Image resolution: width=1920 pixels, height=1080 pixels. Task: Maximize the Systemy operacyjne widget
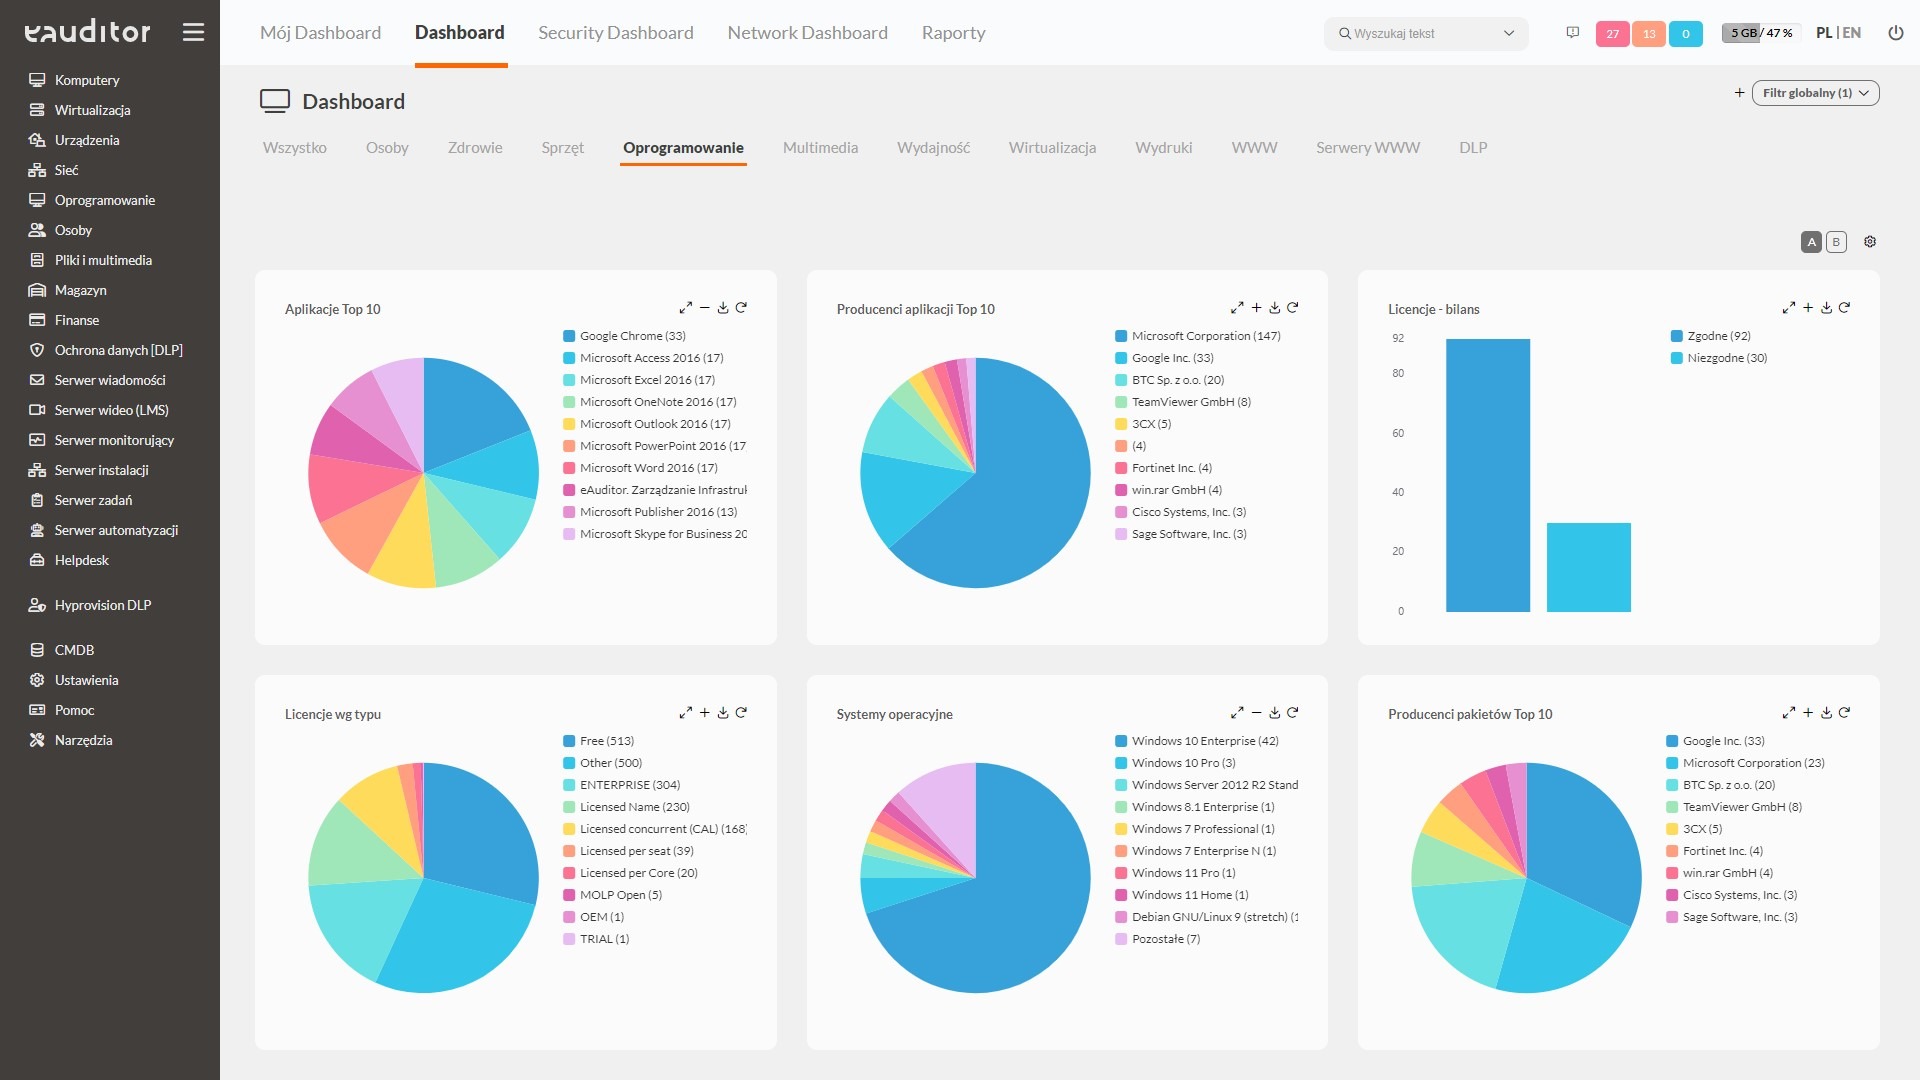click(1237, 713)
